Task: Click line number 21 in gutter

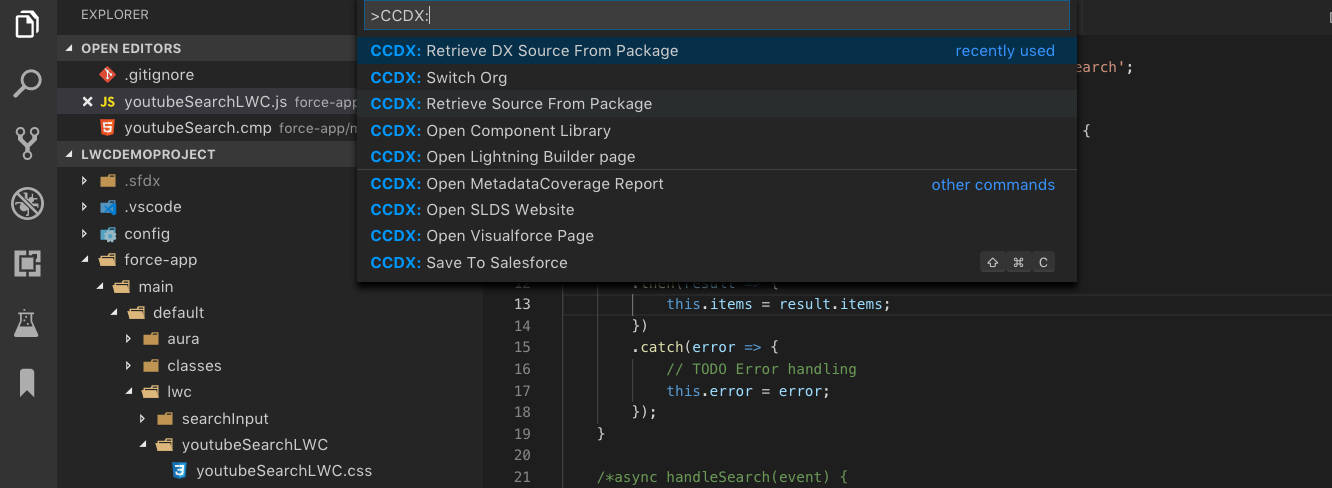Action: coord(522,477)
